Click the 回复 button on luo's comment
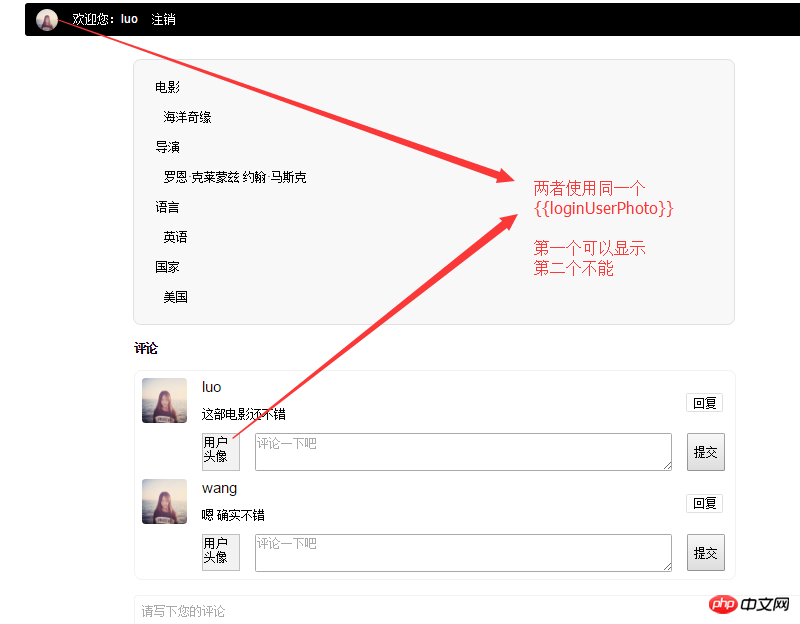Image resolution: width=800 pixels, height=624 pixels. coord(704,403)
